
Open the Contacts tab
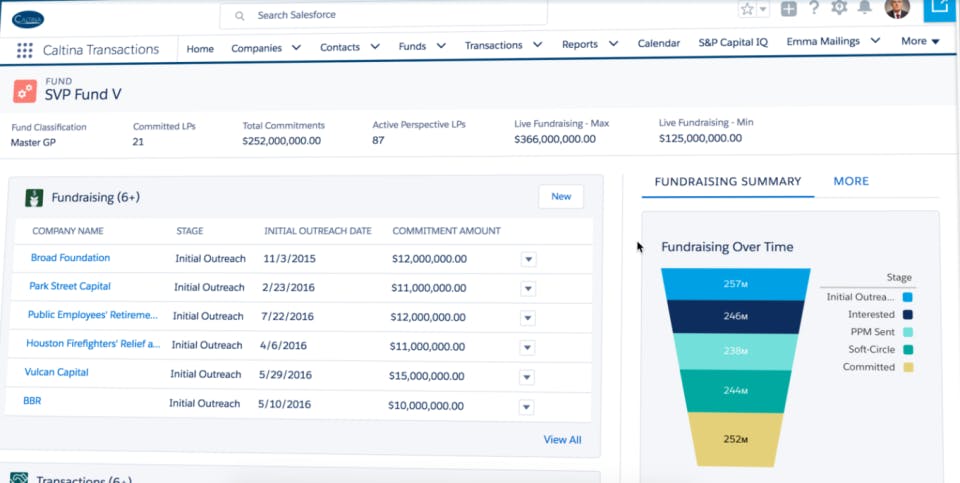pyautogui.click(x=340, y=47)
